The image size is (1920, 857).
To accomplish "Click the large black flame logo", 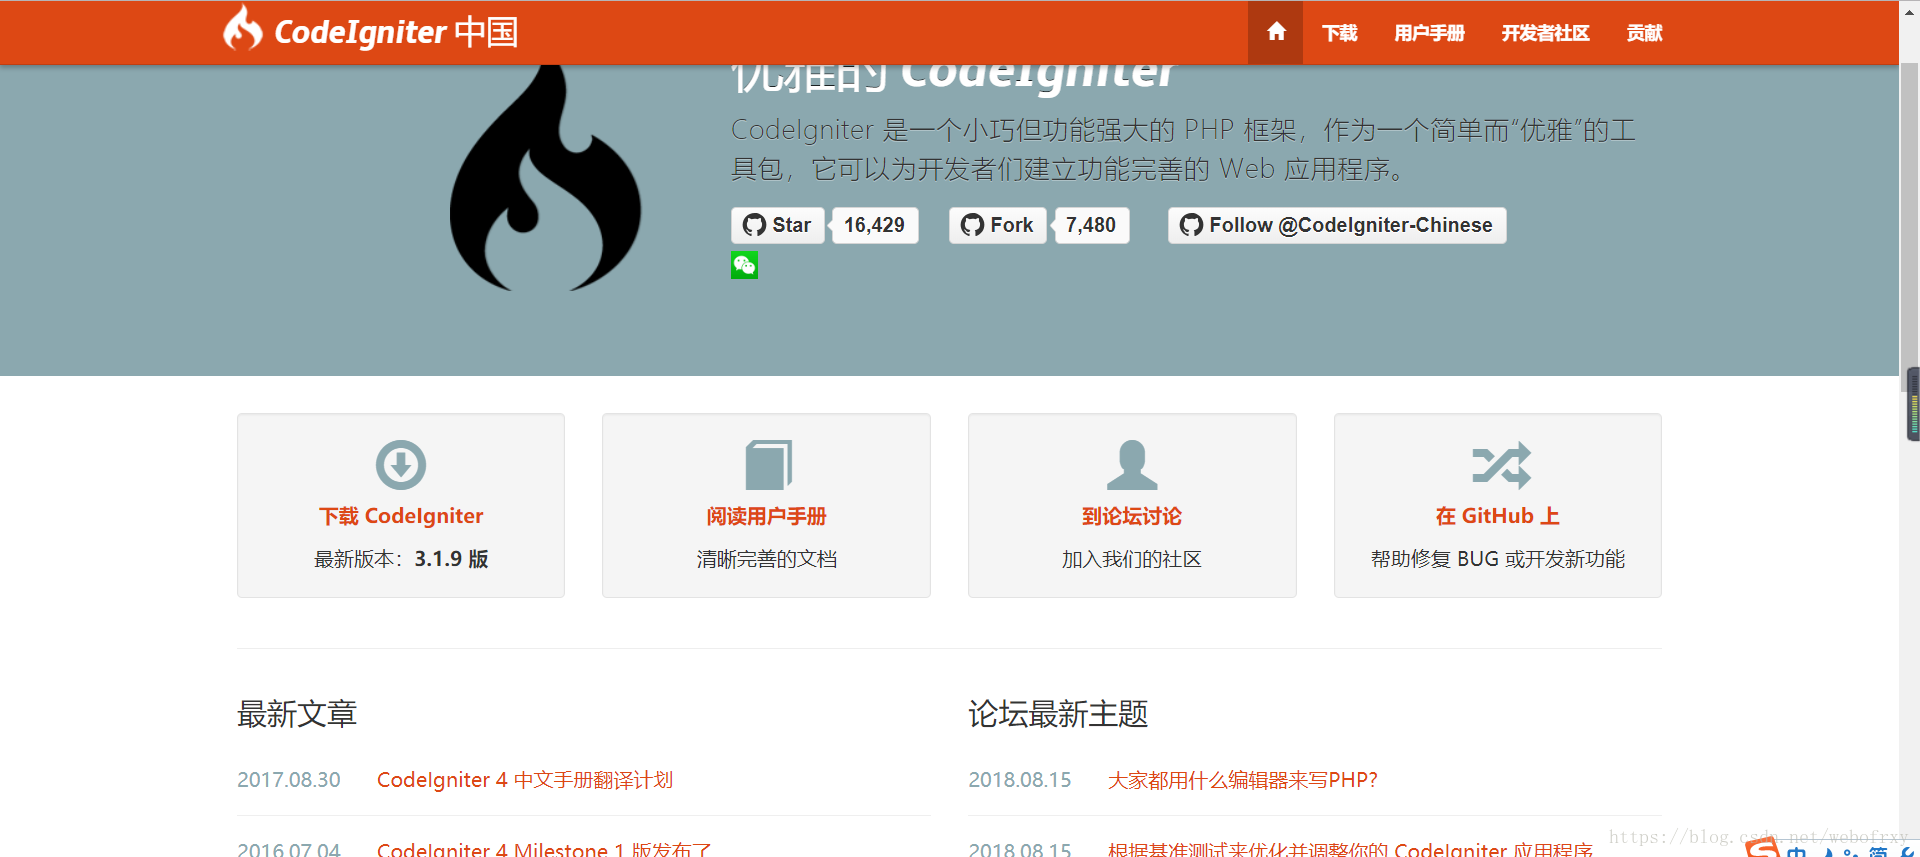I will [545, 178].
